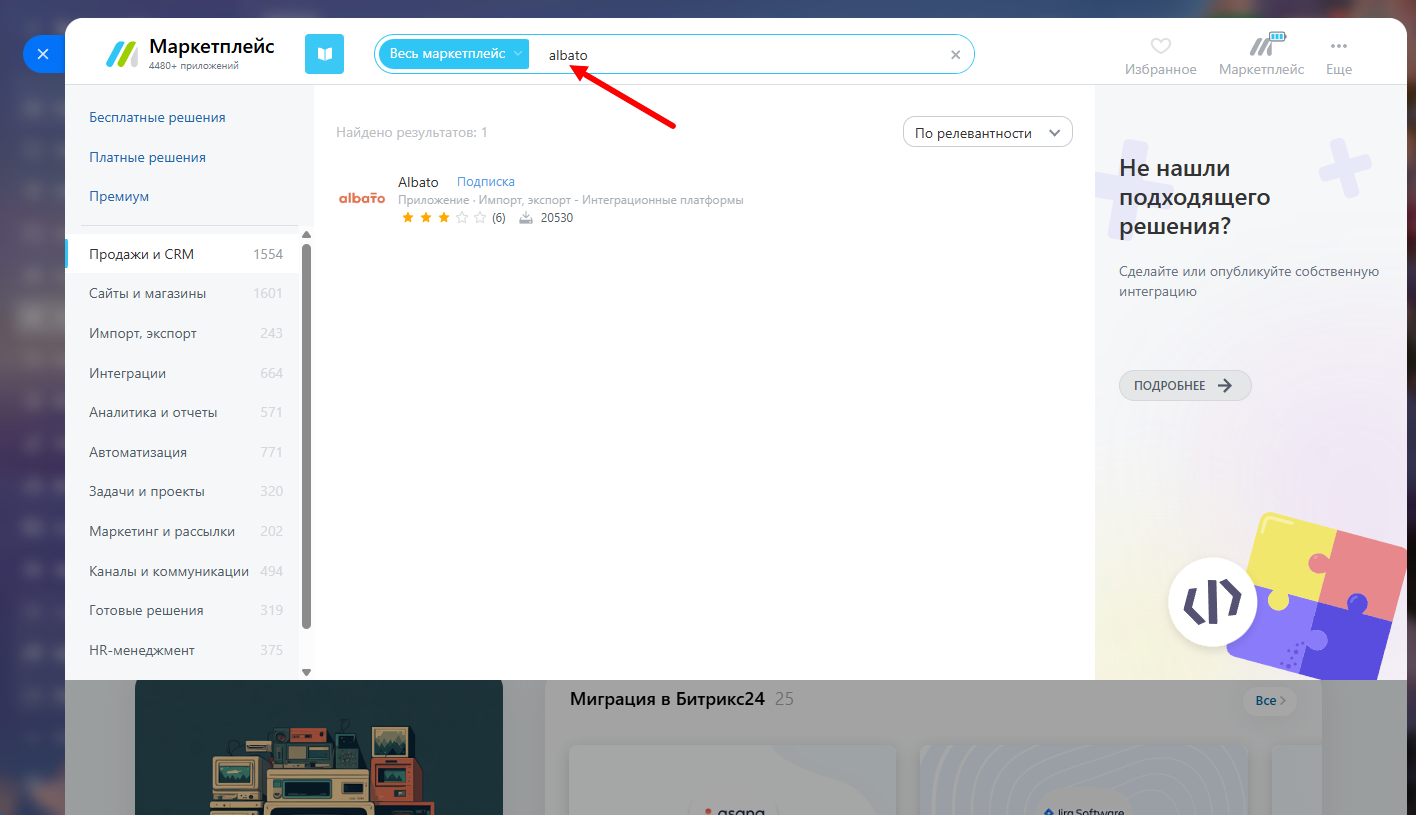Viewport: 1416px width, 815px height.
Task: Filter by Бесплатные решения
Action: pyautogui.click(x=157, y=117)
